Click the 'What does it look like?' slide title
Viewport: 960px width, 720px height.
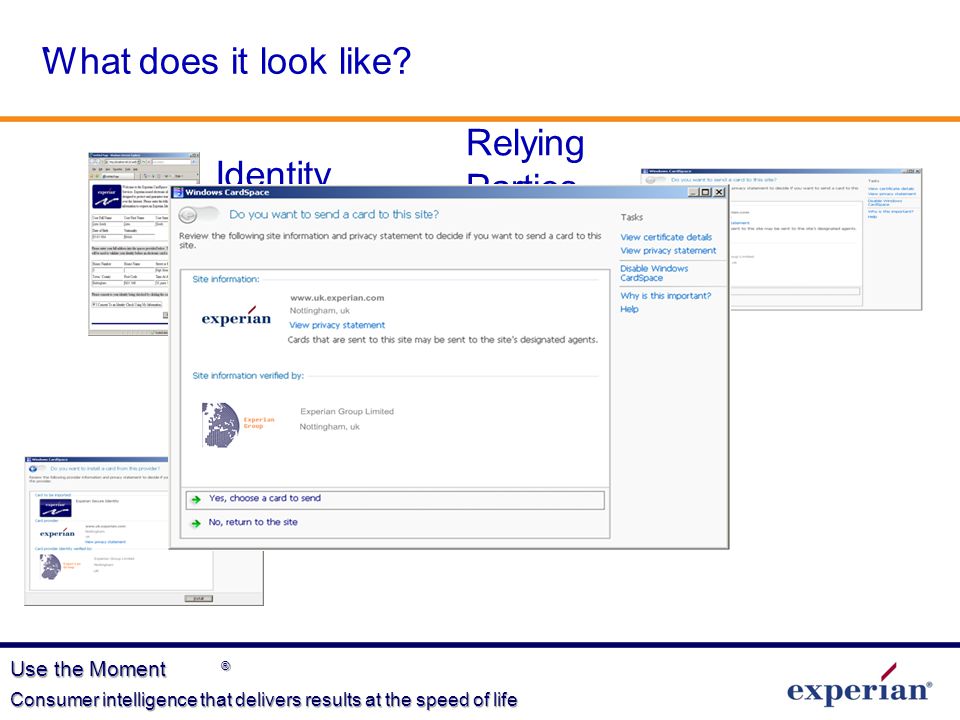(x=227, y=61)
